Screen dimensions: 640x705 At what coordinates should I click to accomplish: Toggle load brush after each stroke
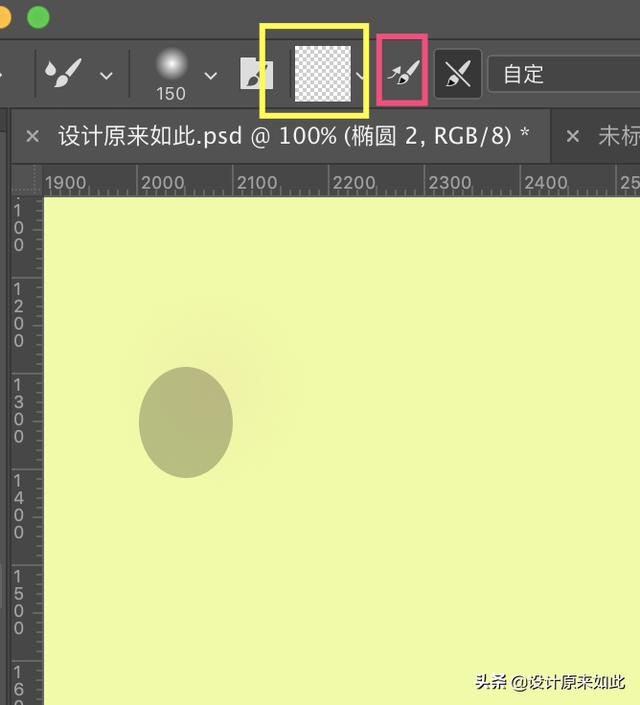click(x=403, y=74)
